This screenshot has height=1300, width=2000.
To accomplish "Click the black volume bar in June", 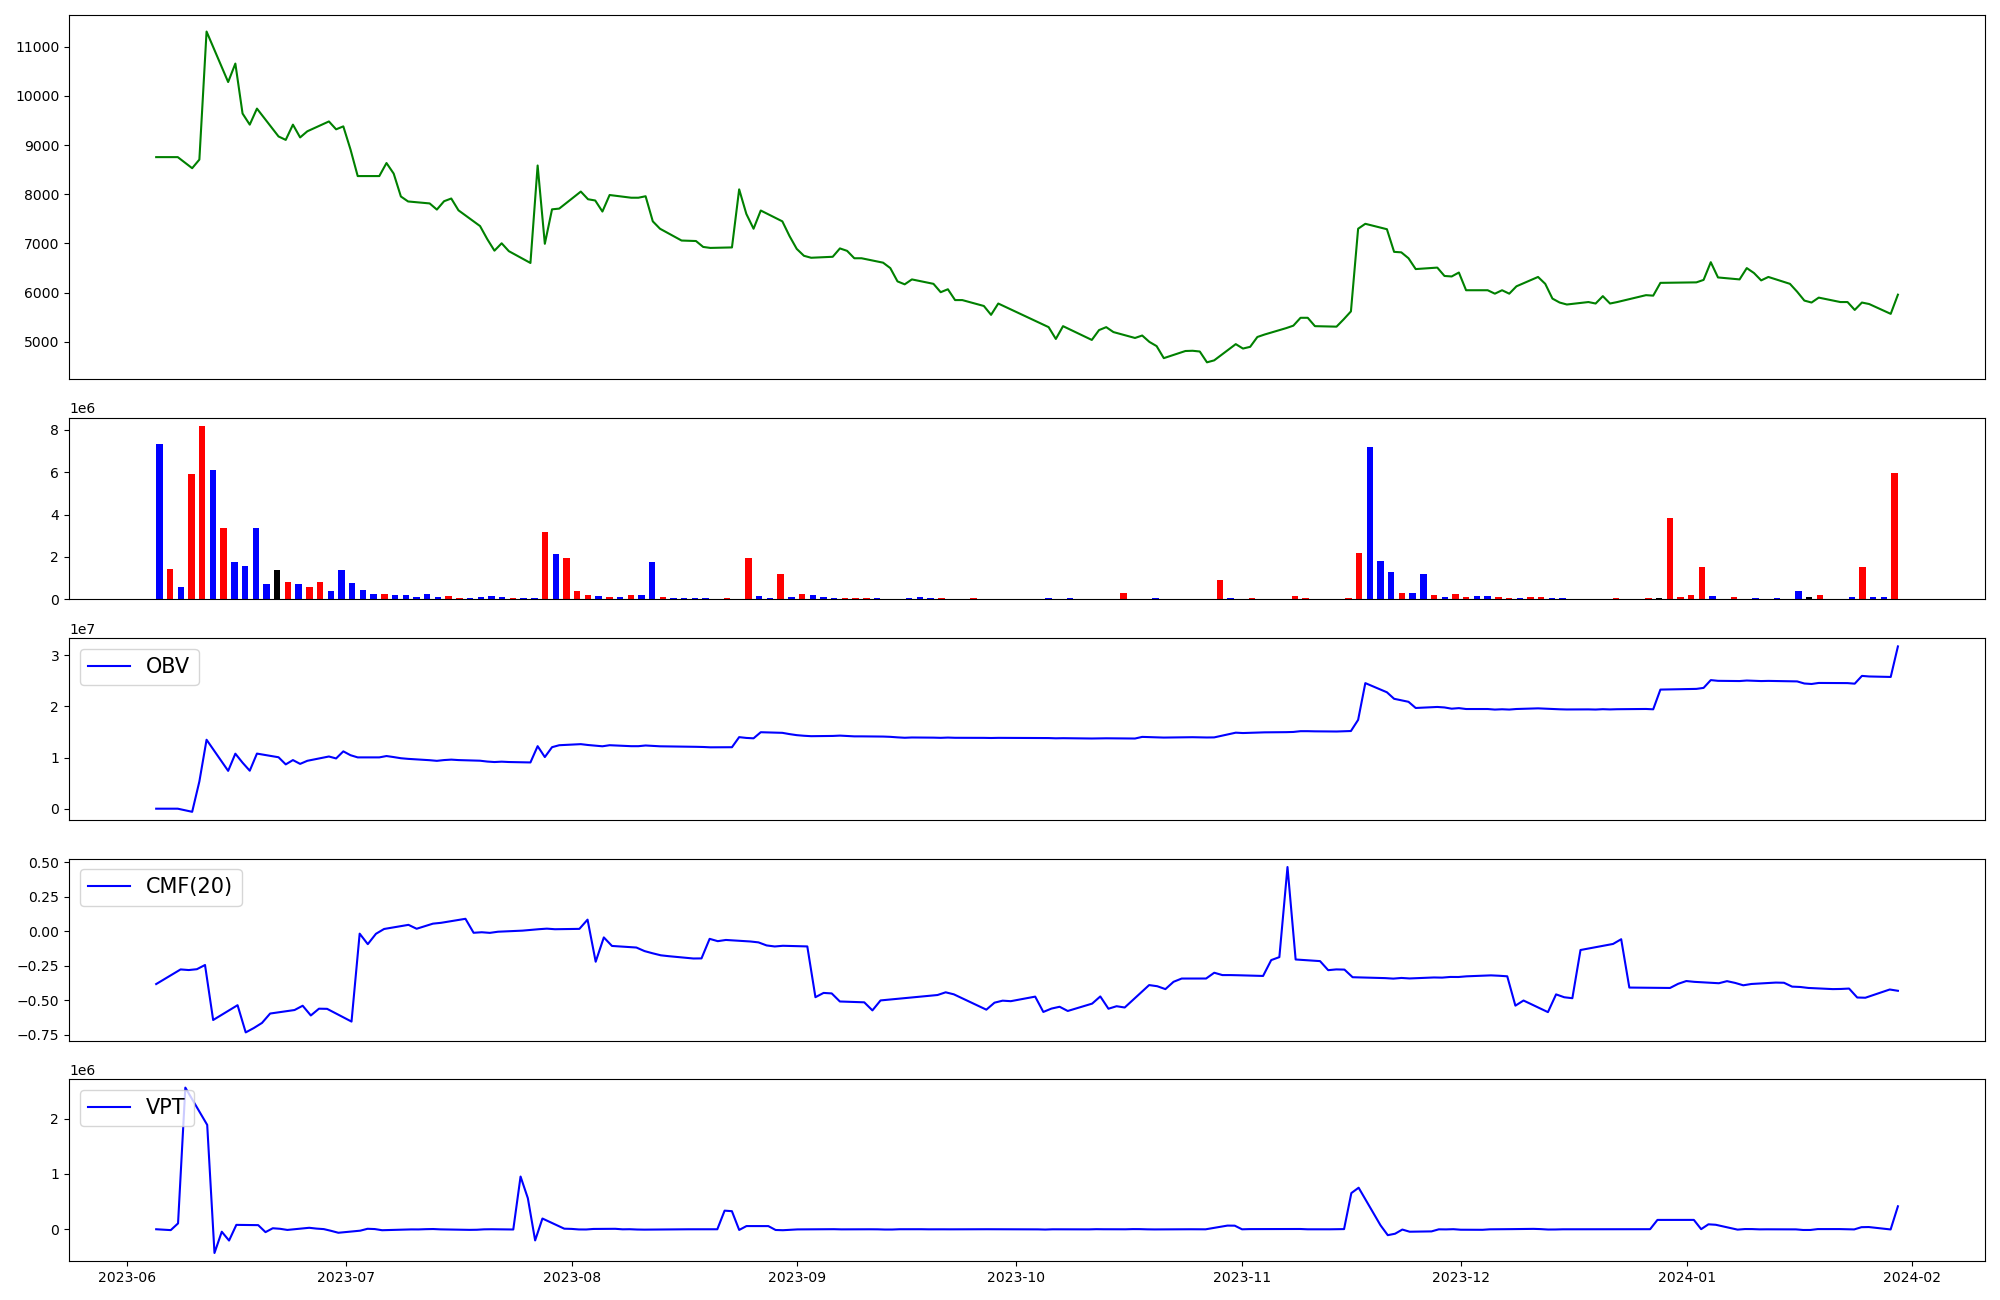I will 277,585.
